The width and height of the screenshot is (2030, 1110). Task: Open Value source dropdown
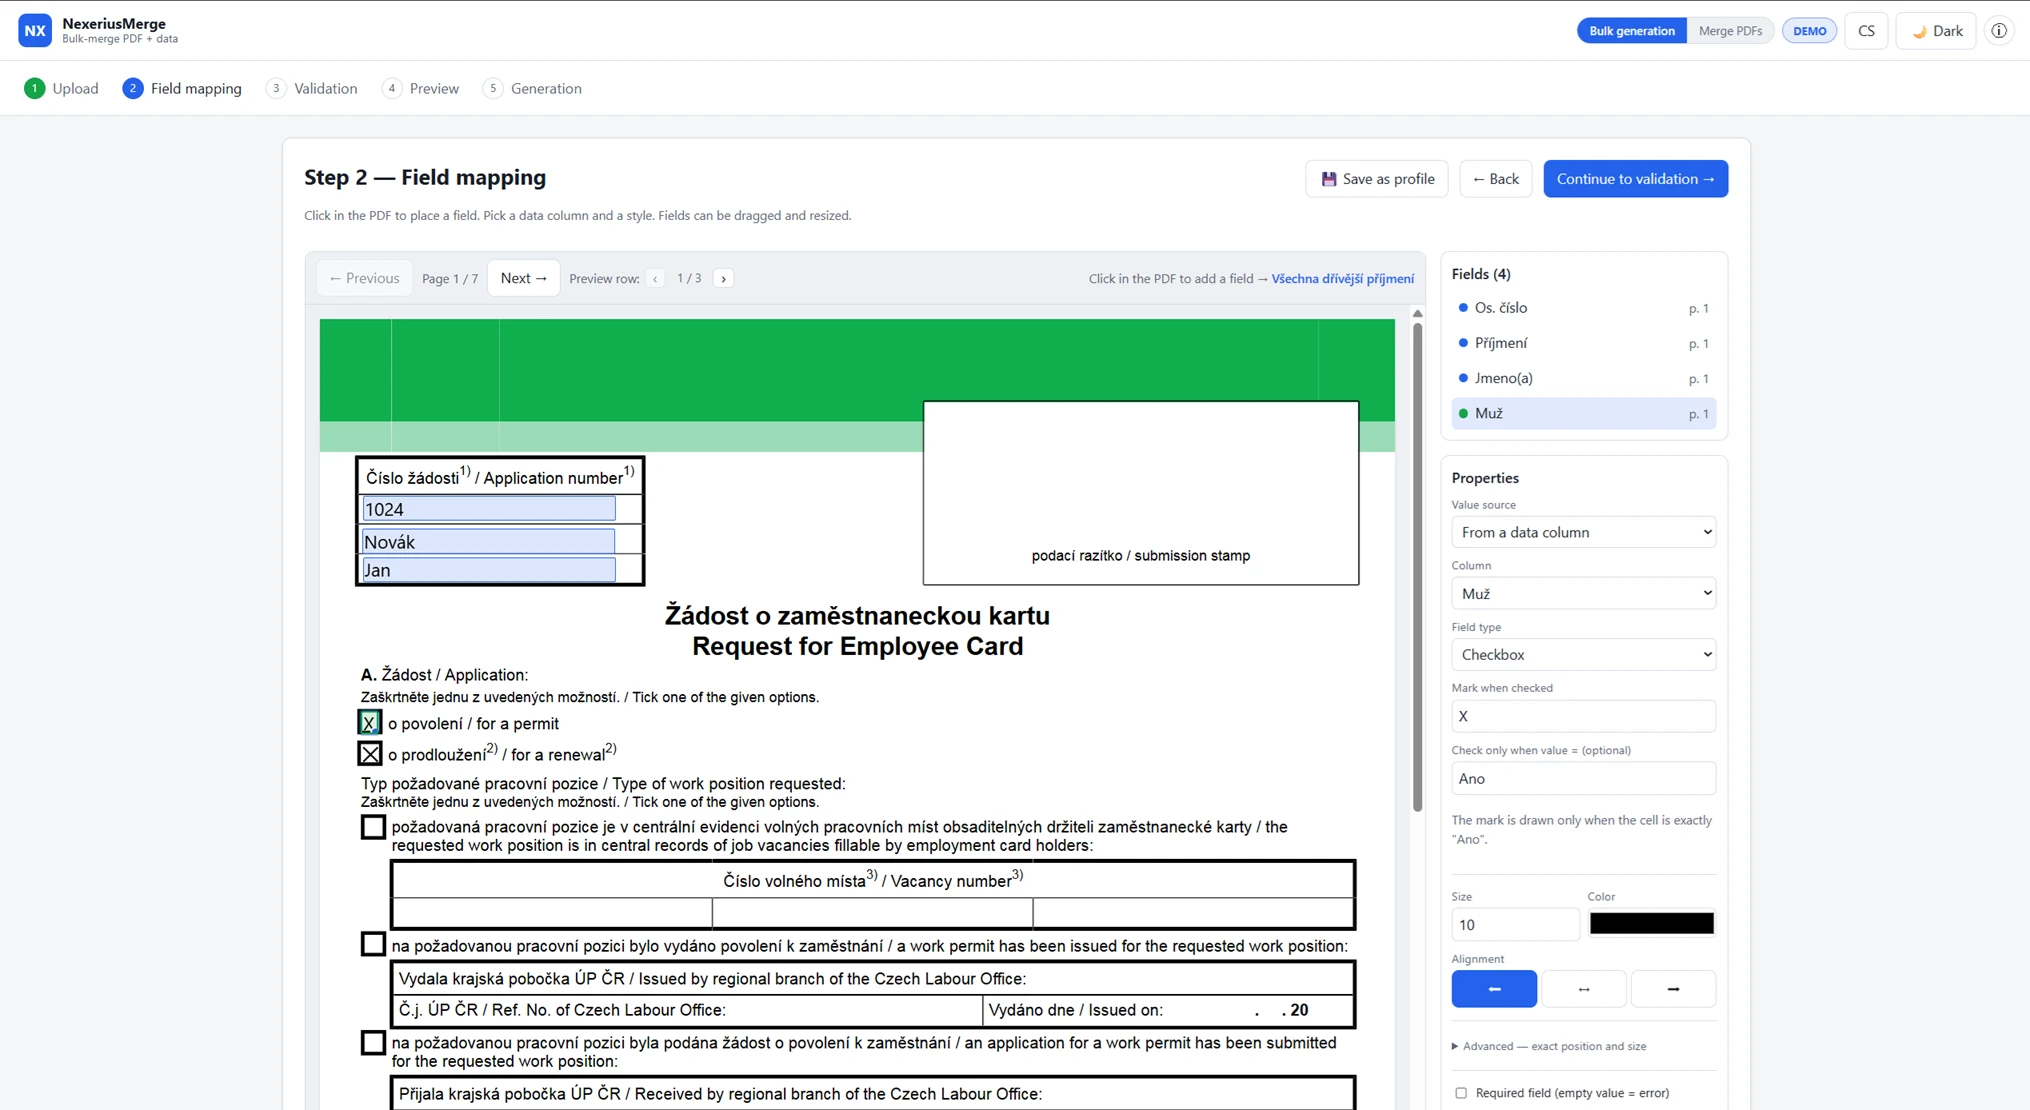[x=1584, y=532]
